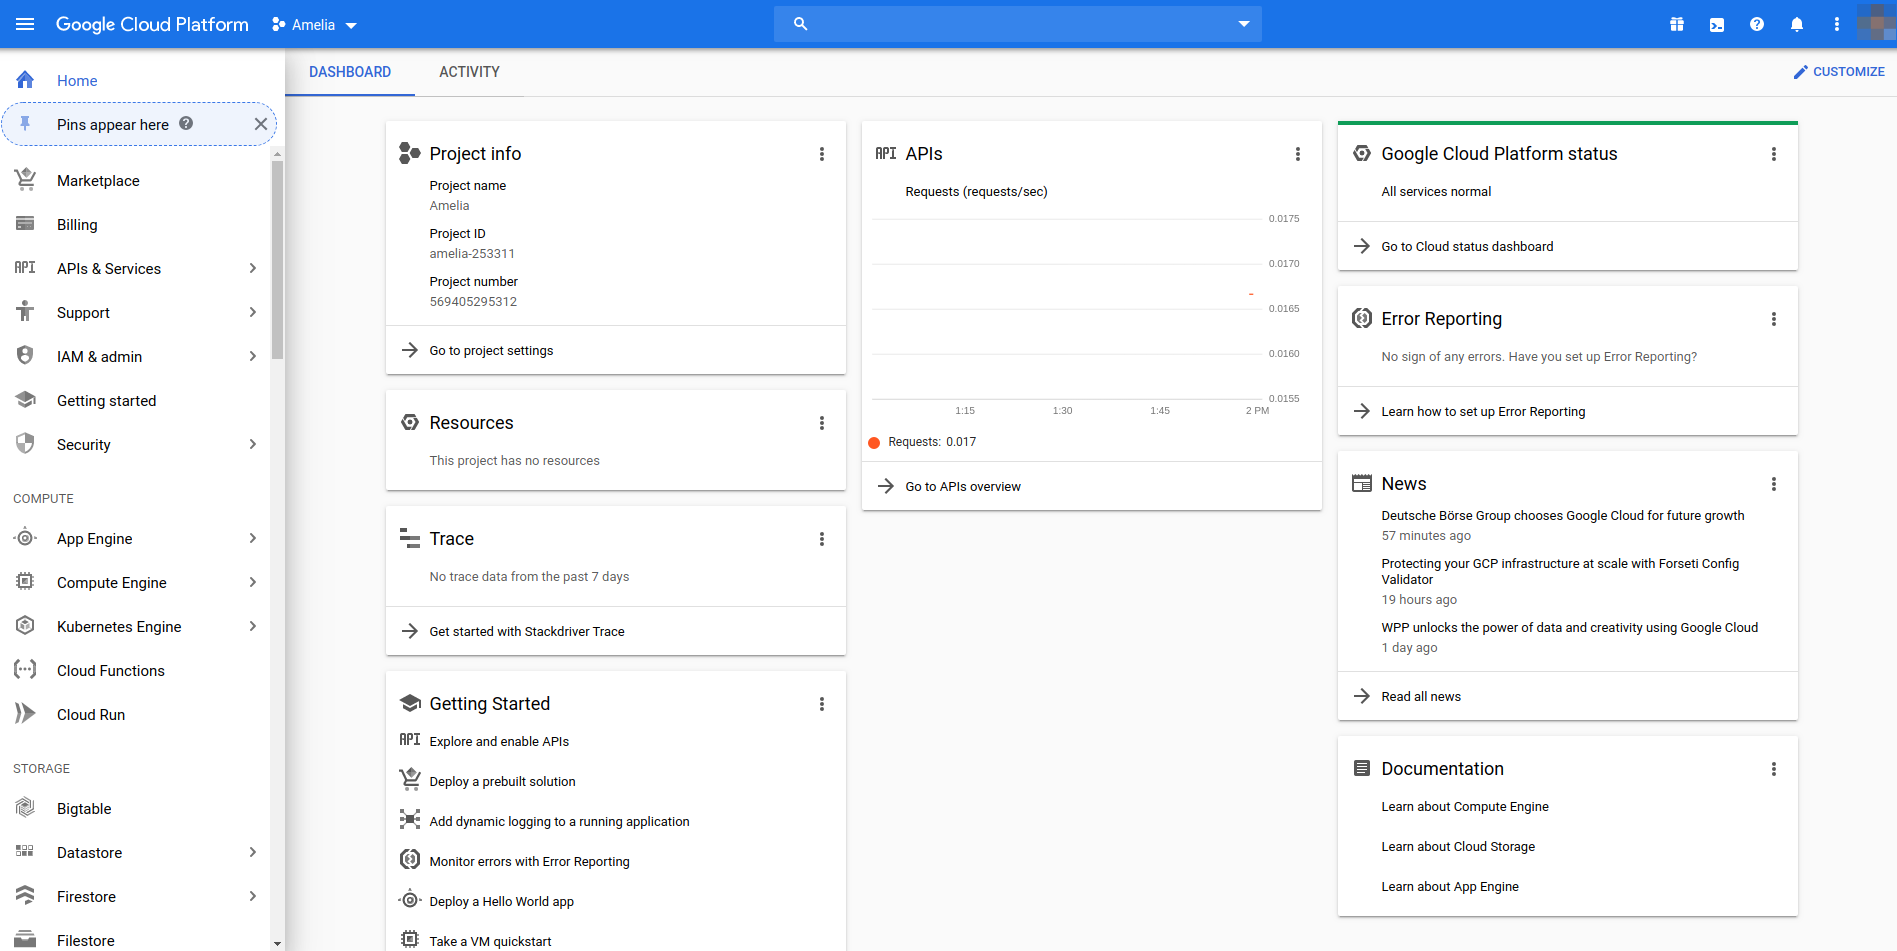Switch to the ACTIVITY tab
The height and width of the screenshot is (951, 1897).
(x=469, y=72)
